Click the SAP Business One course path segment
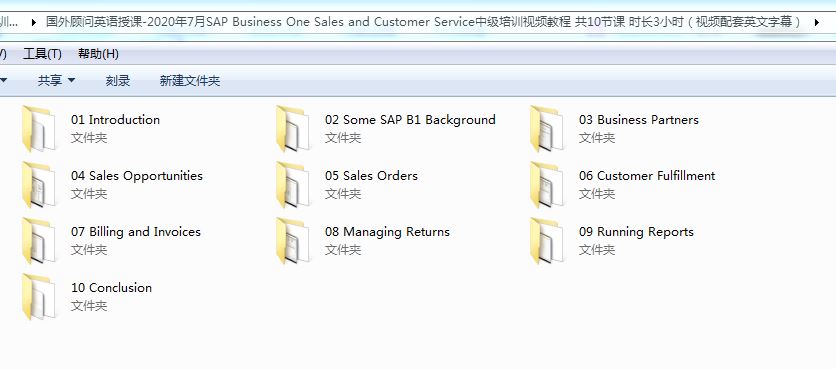This screenshot has width=836, height=369. (x=424, y=22)
